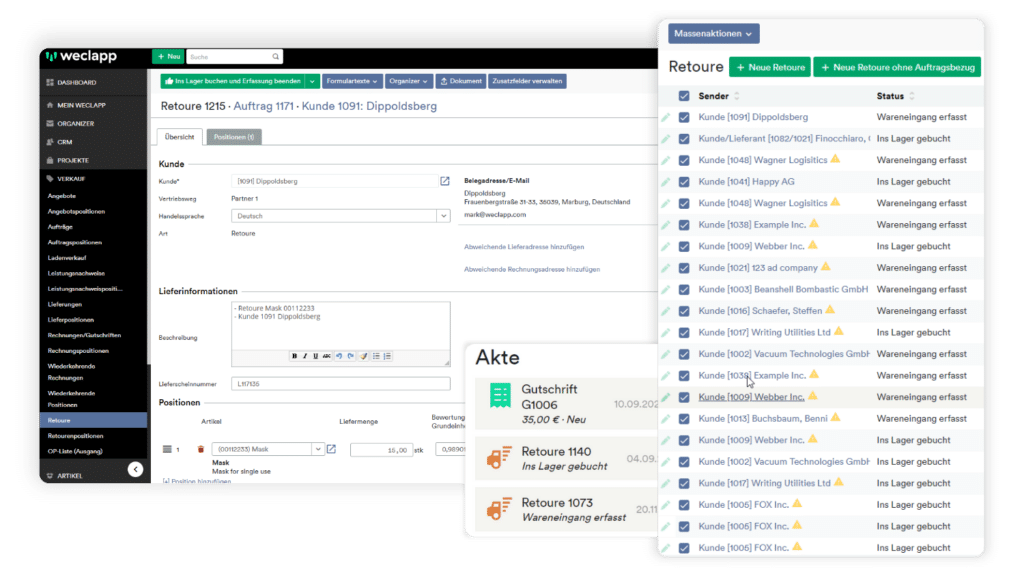Collapse the sidebar with the round arrow button
Screen dimensions: 1024x576
[x=135, y=469]
